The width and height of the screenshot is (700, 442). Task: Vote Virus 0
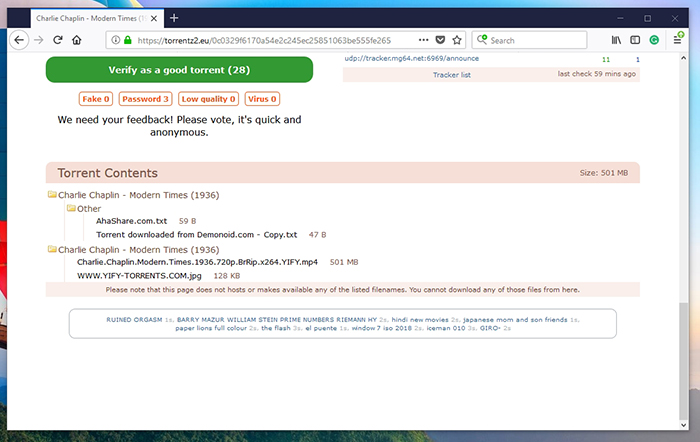[262, 99]
